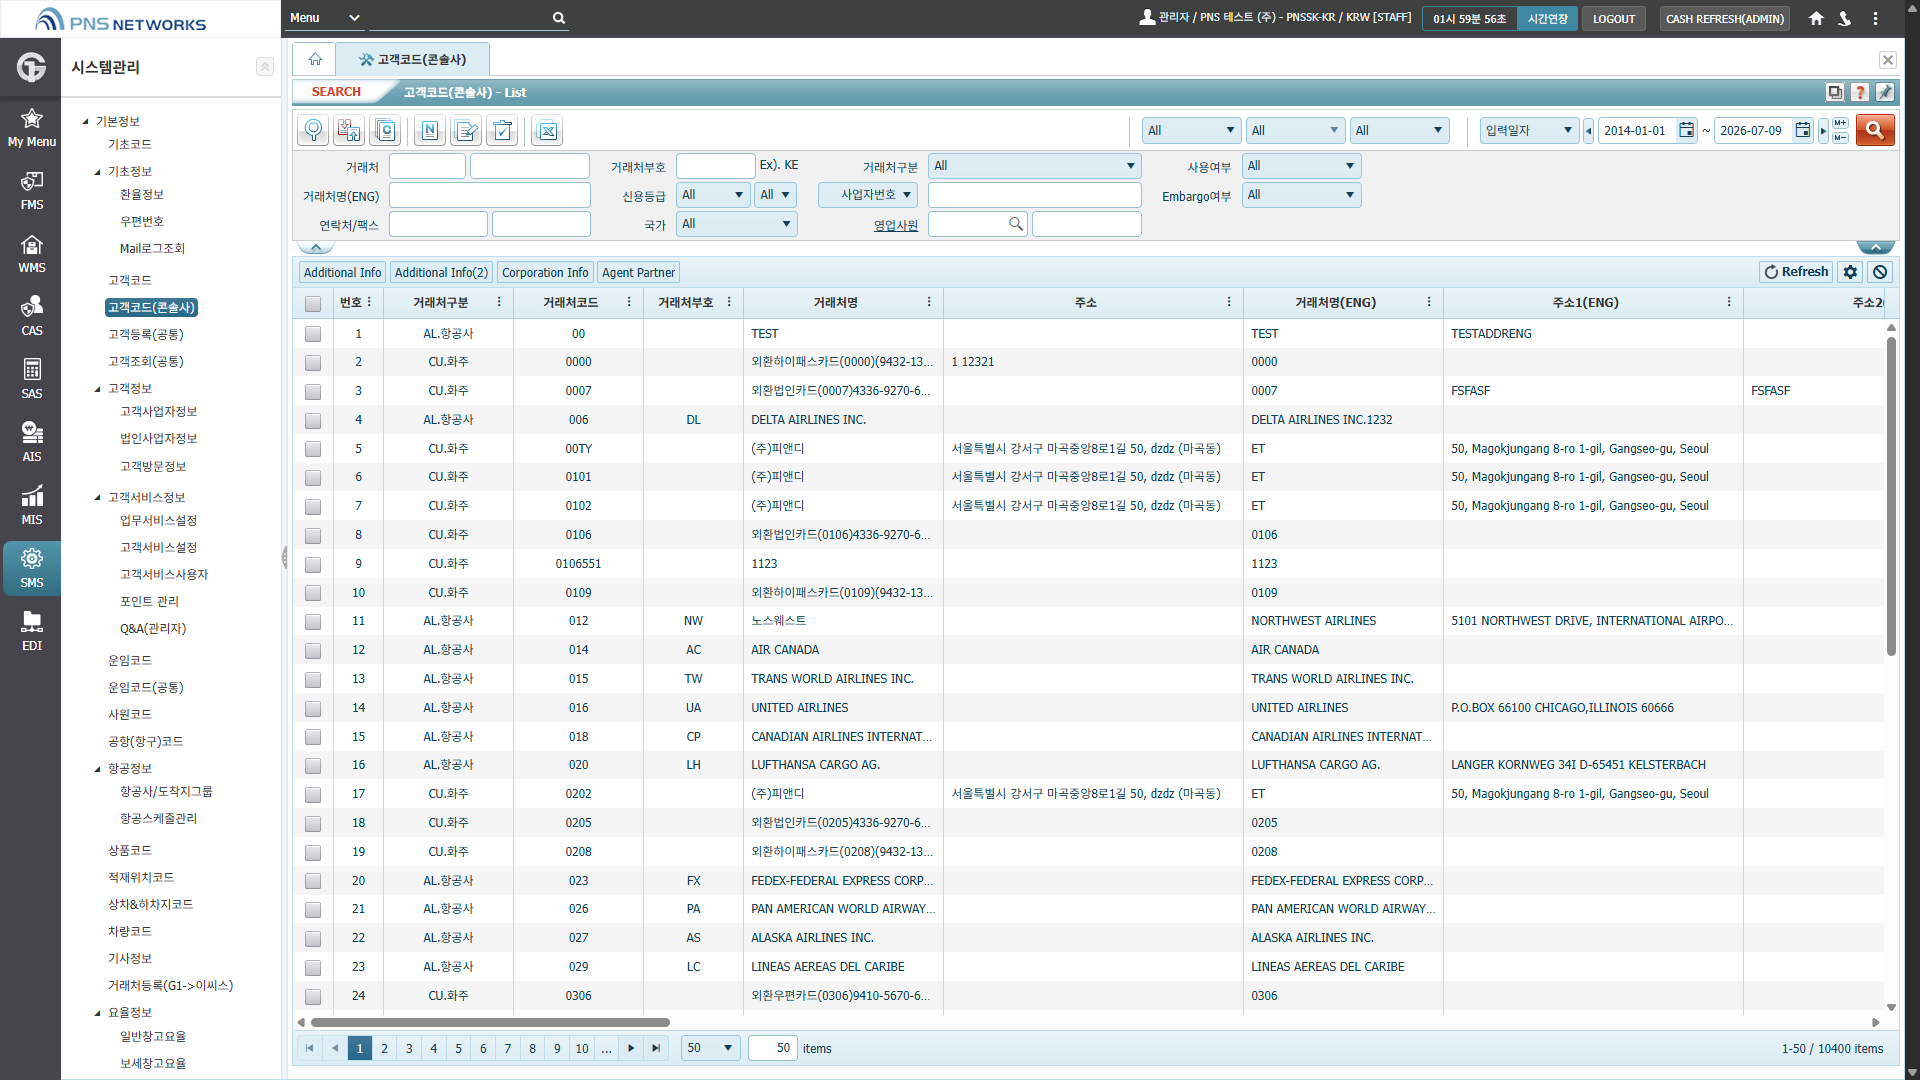Open the WMS module in sidebar

coord(31,253)
